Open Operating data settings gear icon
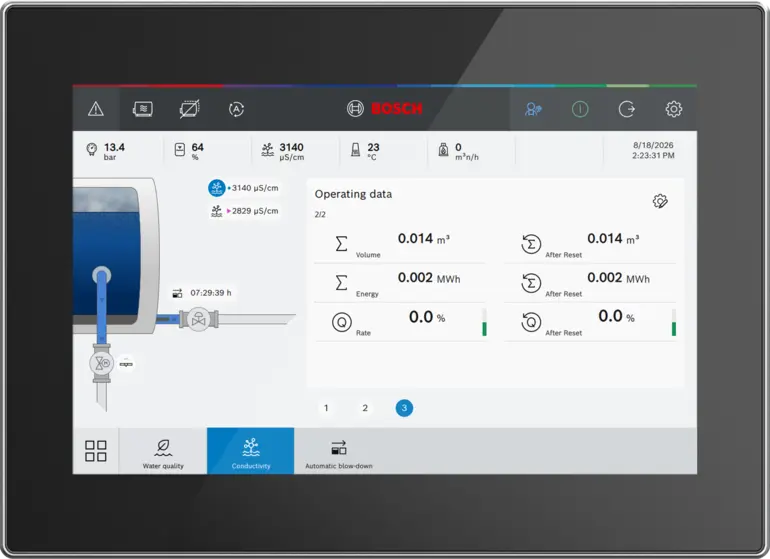 [660, 201]
